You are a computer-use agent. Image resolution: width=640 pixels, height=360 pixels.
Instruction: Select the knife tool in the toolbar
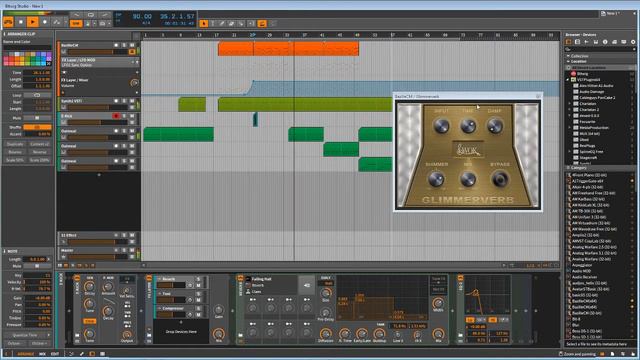241,24
